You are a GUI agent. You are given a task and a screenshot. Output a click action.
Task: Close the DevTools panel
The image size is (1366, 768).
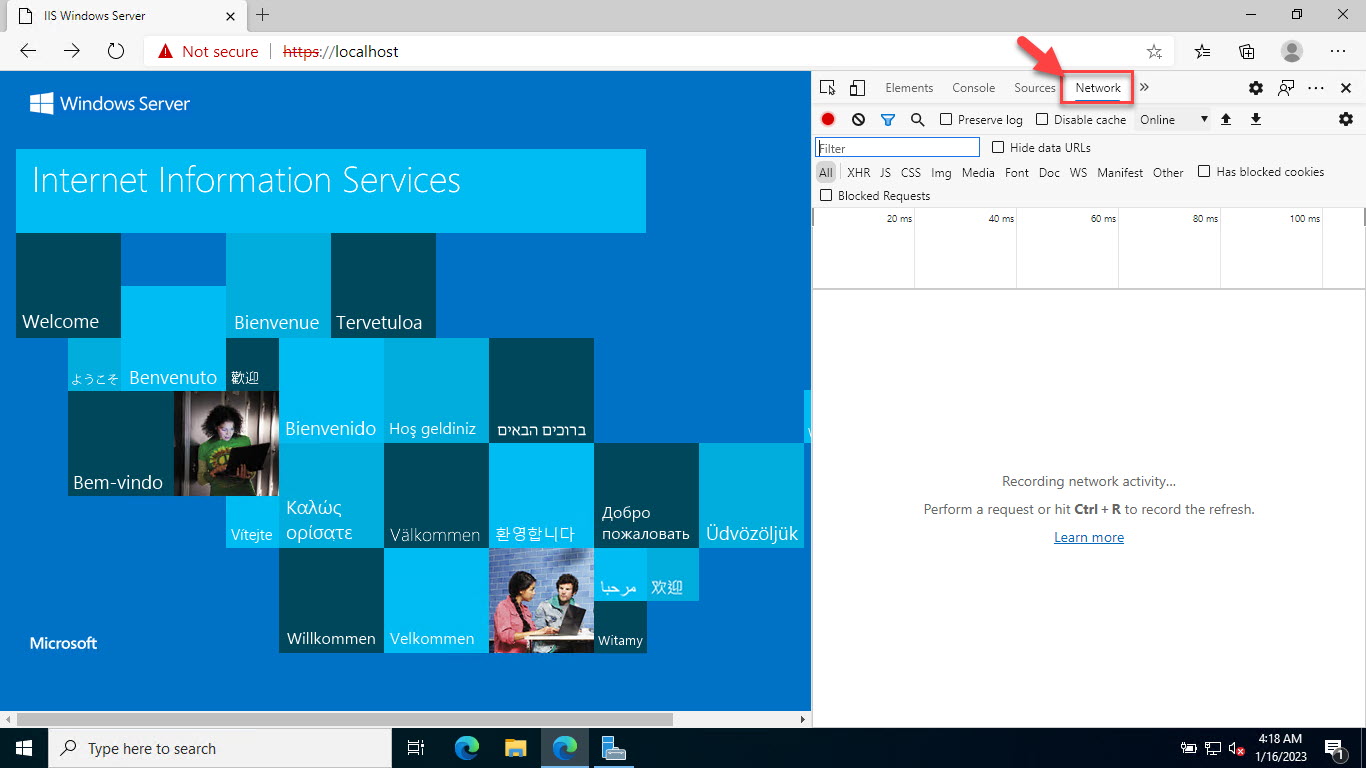tap(1346, 88)
